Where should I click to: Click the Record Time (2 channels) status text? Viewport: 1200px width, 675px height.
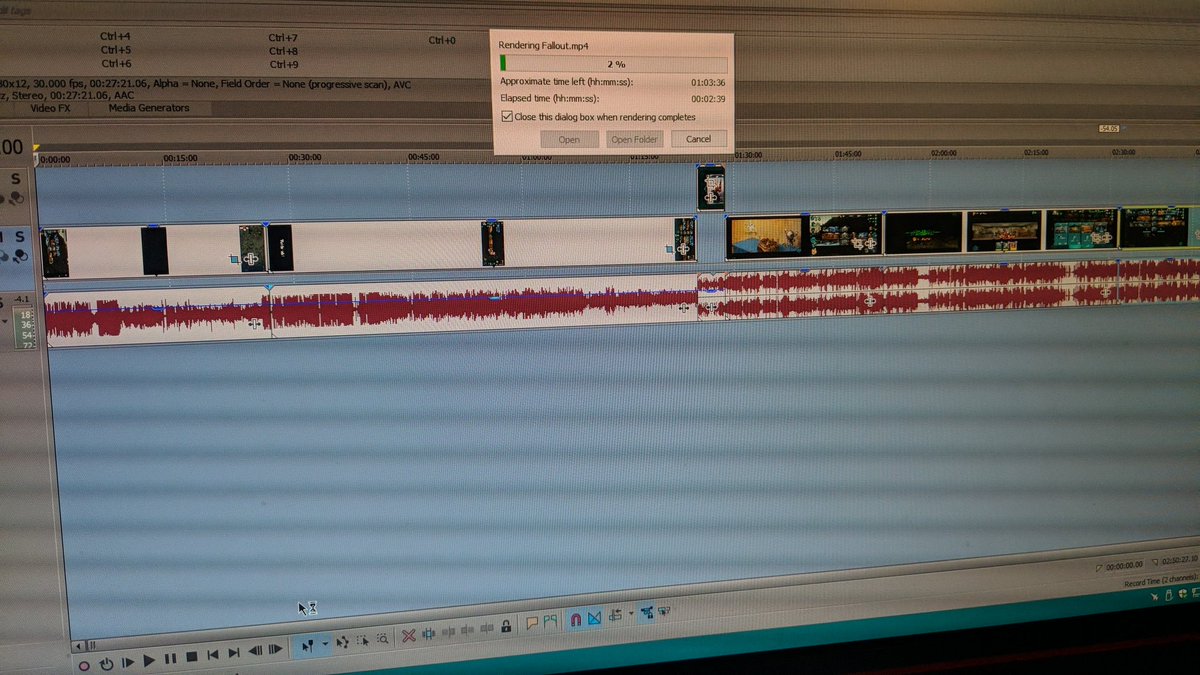pyautogui.click(x=1160, y=582)
